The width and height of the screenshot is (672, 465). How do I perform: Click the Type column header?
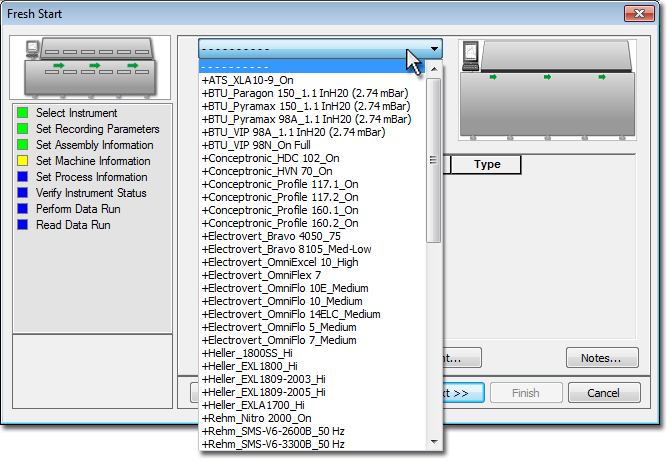[486, 165]
